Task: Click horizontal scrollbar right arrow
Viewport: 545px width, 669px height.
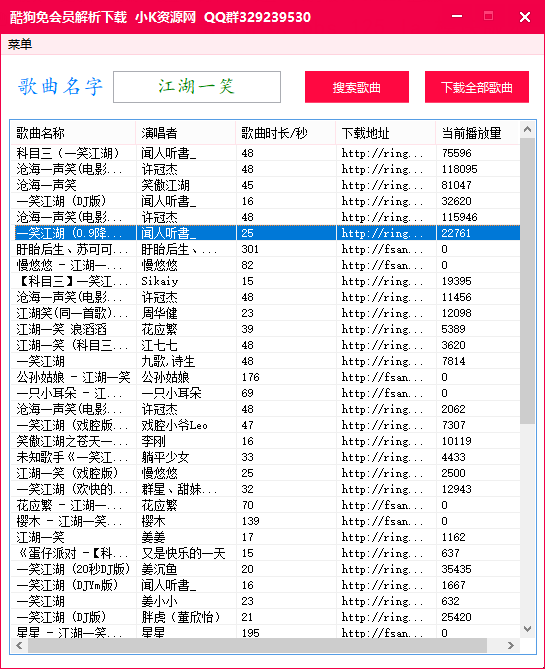Action: [x=511, y=646]
